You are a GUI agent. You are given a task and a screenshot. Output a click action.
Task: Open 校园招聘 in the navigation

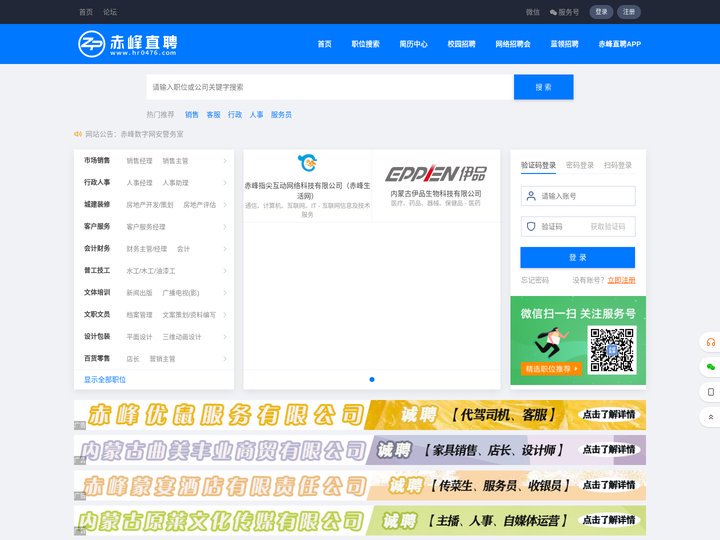(461, 44)
